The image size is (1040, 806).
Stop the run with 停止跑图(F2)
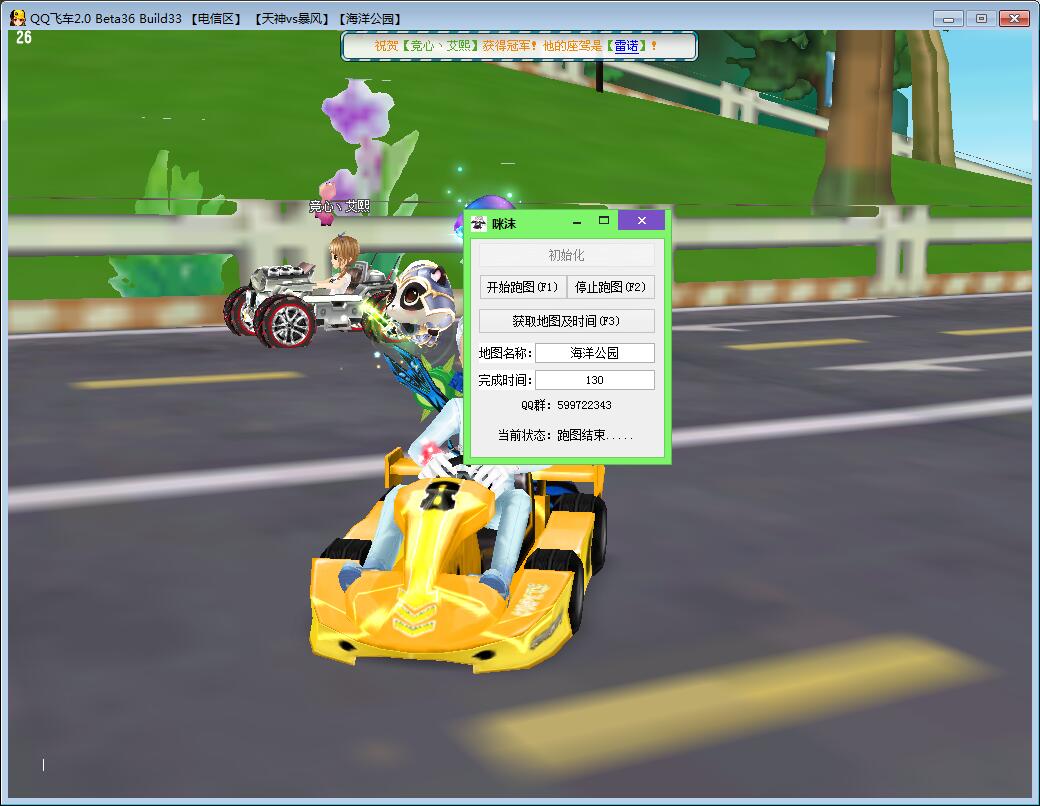point(611,287)
